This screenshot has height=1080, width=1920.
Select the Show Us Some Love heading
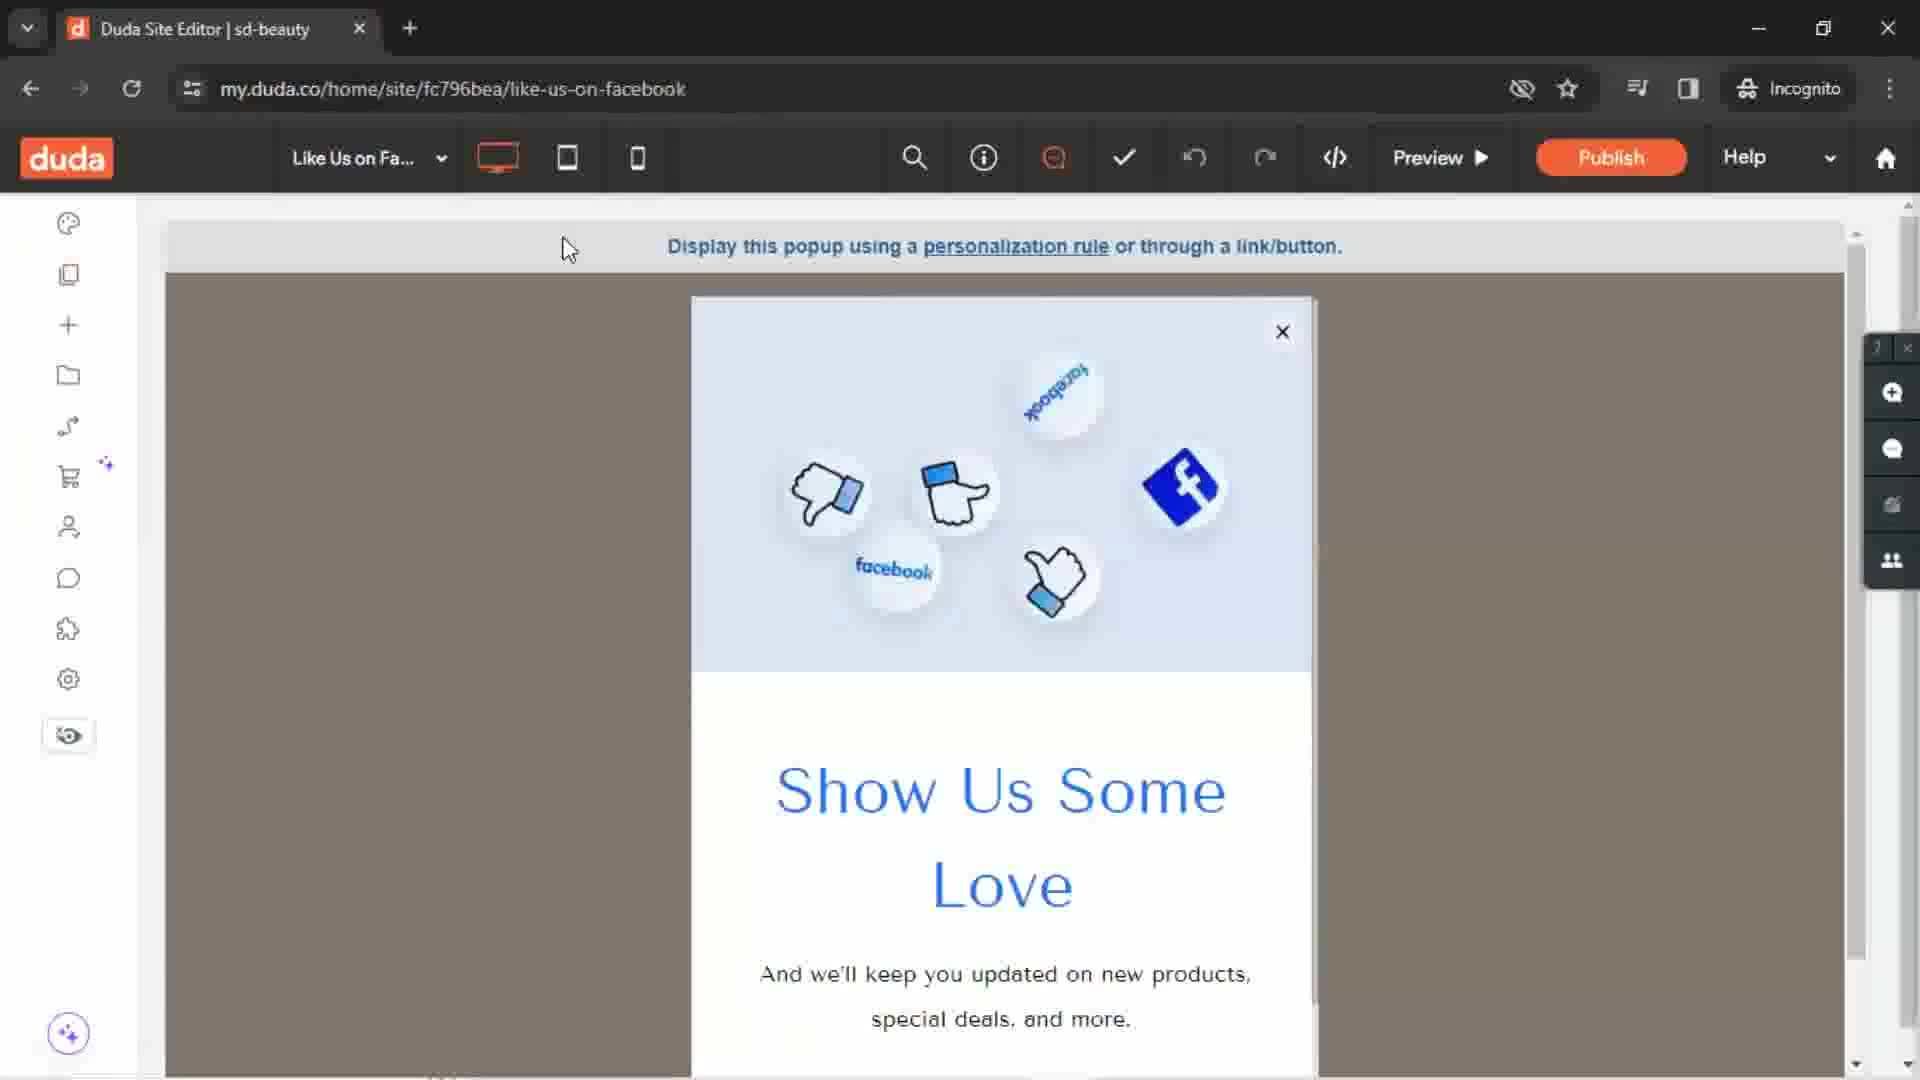pyautogui.click(x=1001, y=838)
